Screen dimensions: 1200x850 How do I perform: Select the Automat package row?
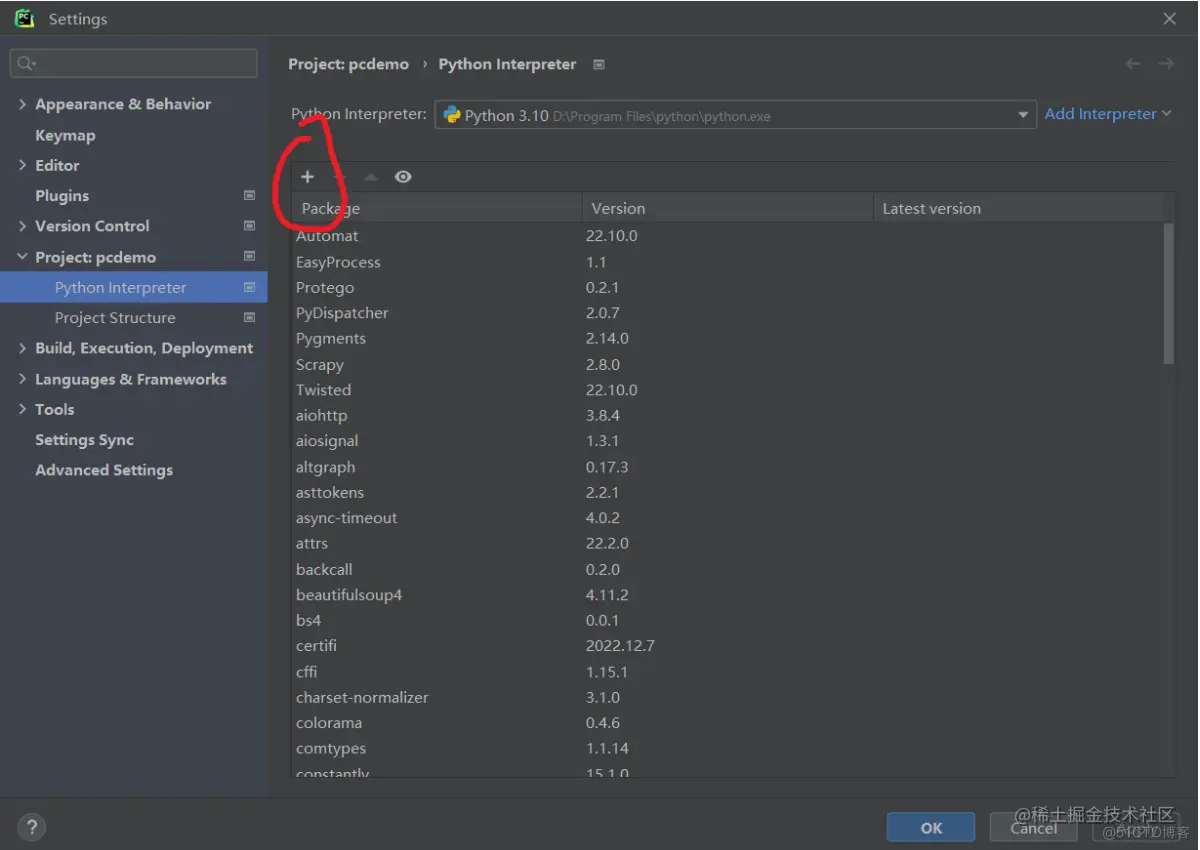pyautogui.click(x=727, y=236)
